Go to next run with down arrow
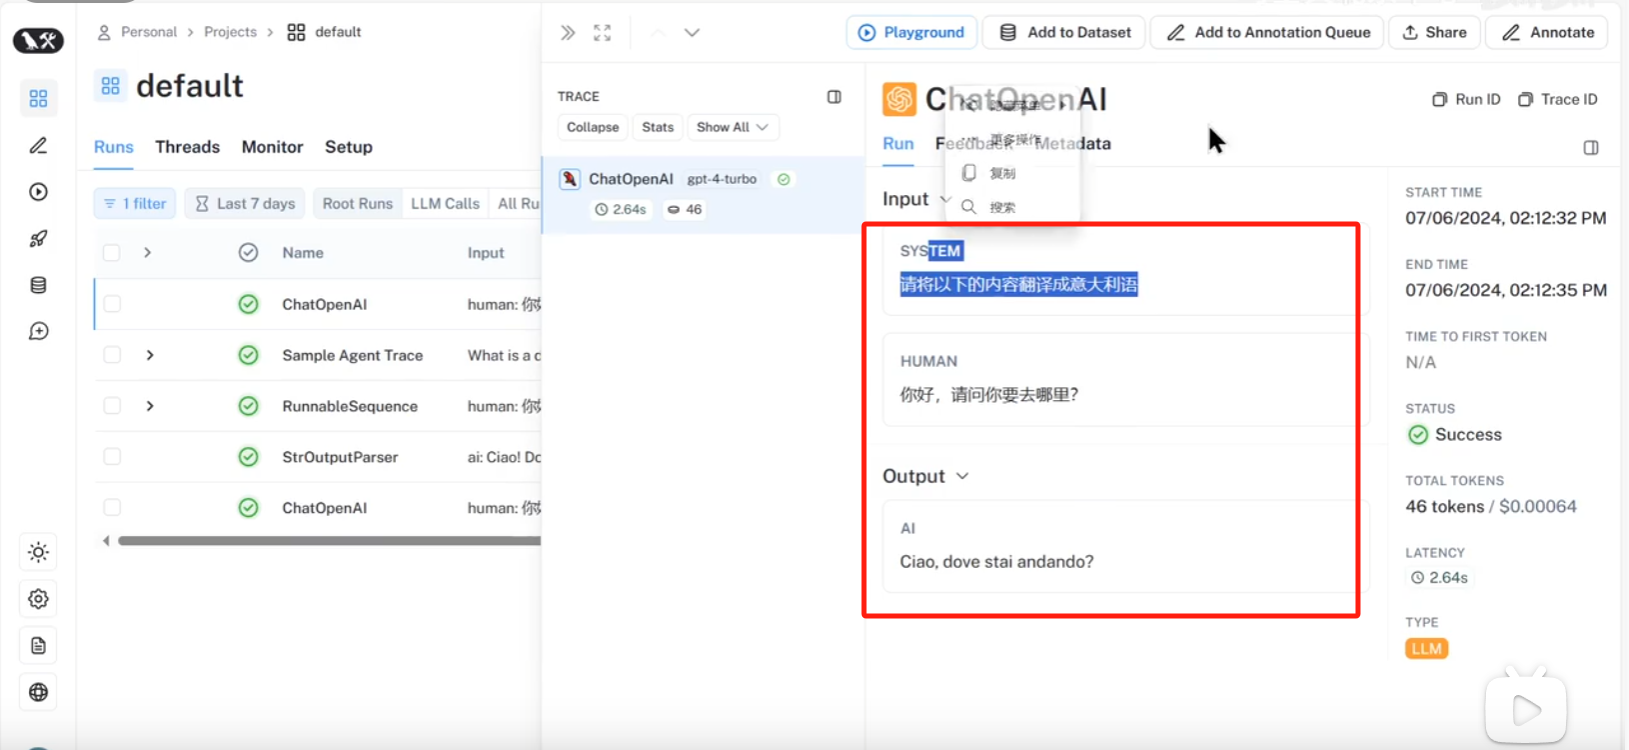This screenshot has height=750, width=1629. (692, 32)
